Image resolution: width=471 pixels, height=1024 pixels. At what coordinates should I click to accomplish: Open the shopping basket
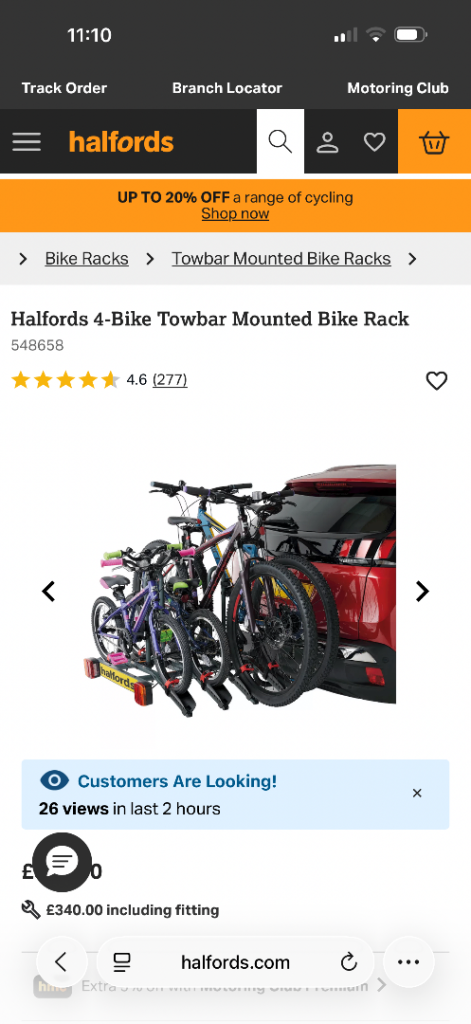[x=434, y=142]
